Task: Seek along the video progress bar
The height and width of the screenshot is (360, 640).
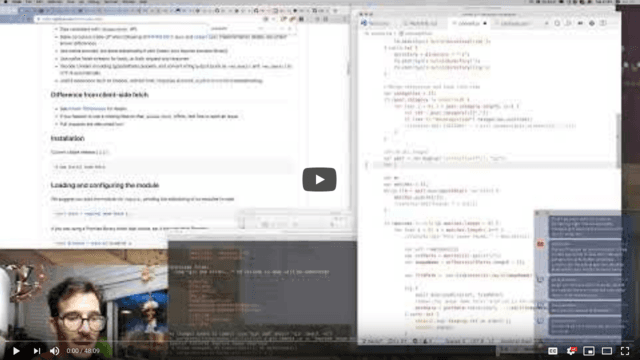Action: (x=320, y=341)
